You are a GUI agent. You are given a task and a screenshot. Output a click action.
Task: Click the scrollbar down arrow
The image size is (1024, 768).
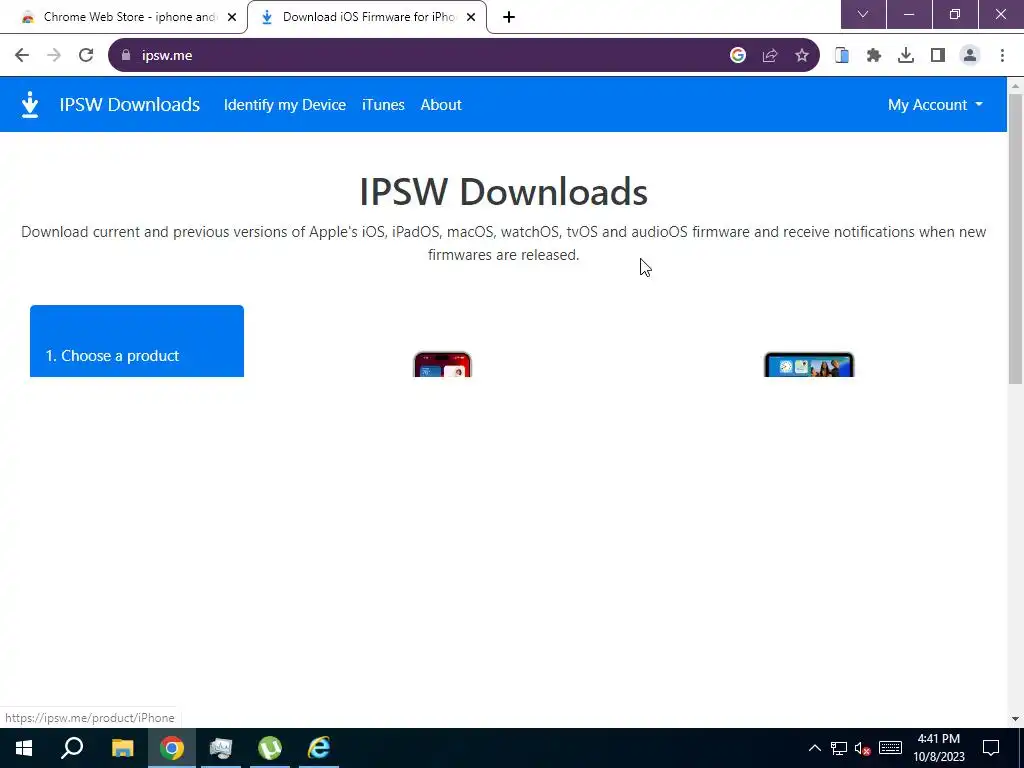(1016, 719)
